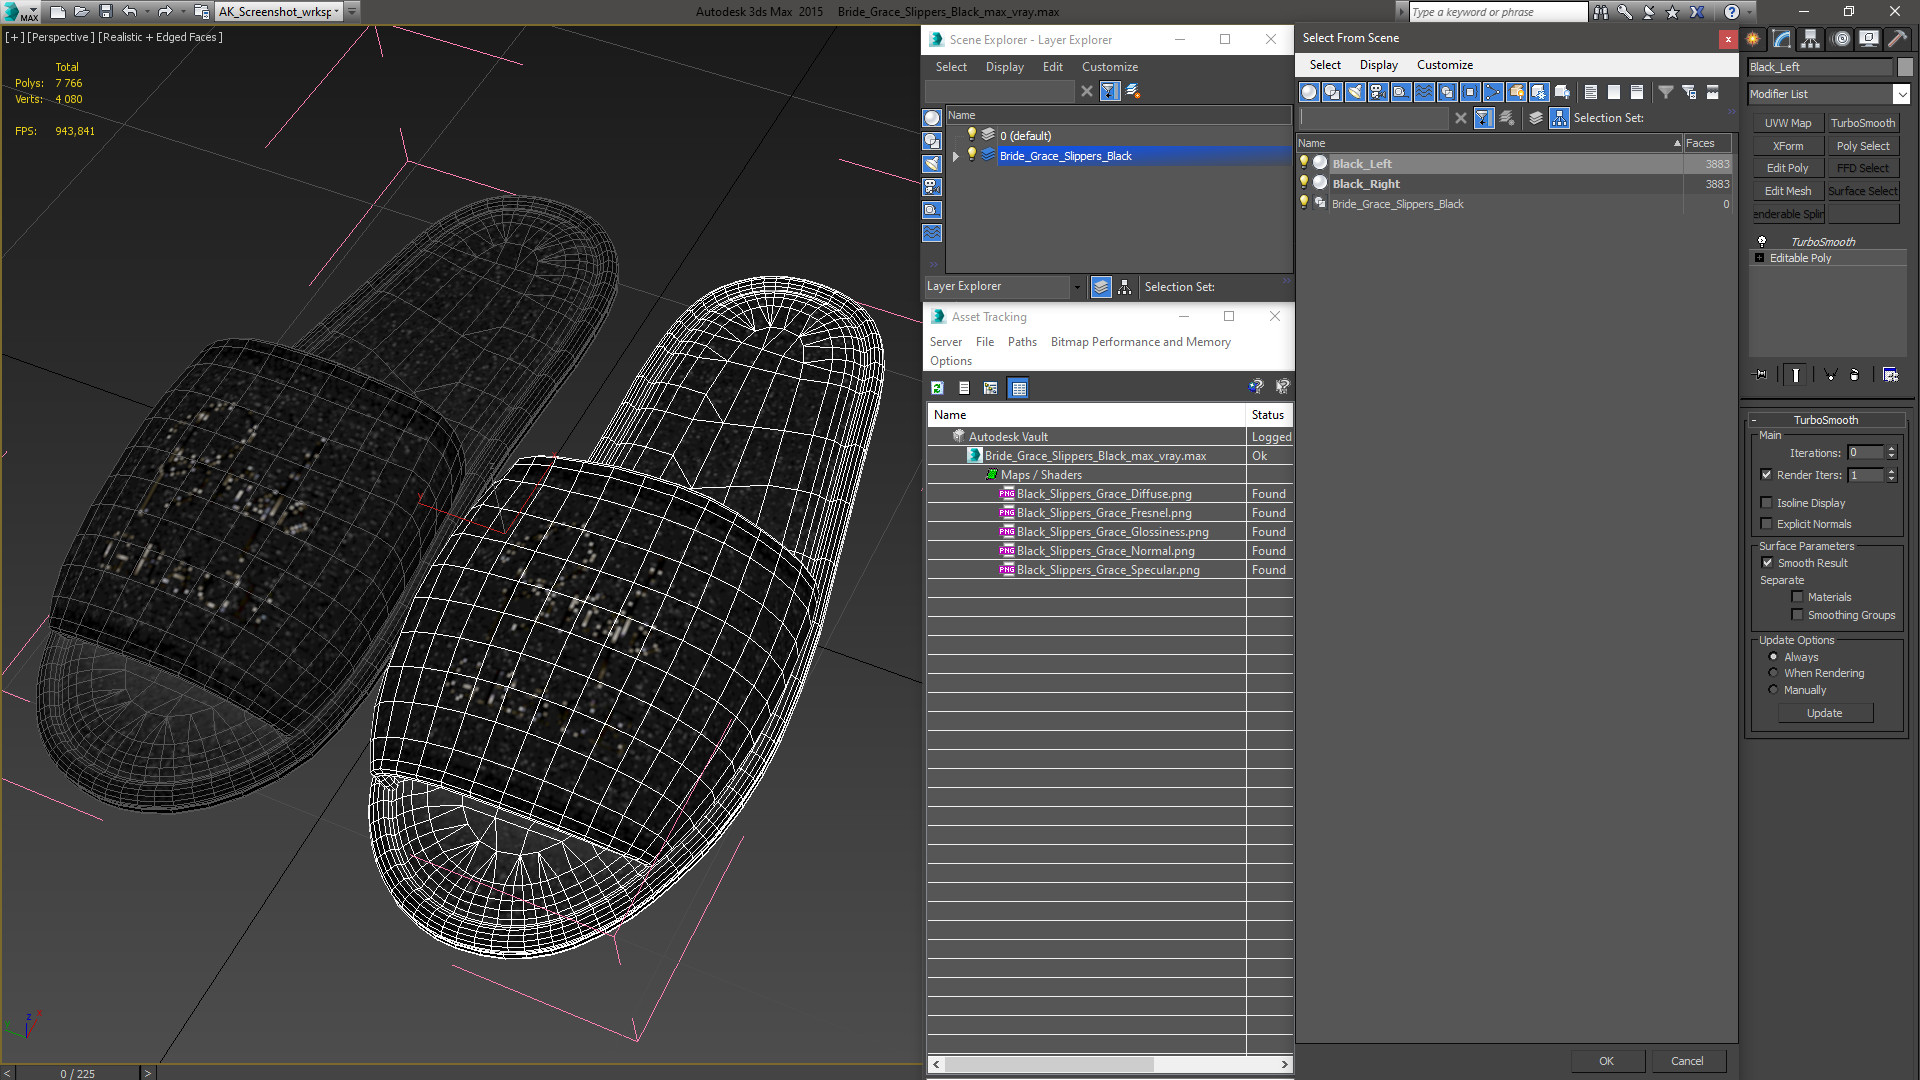The image size is (1920, 1080).
Task: Click Make Unique icon below modifier stack
Action: click(1830, 374)
